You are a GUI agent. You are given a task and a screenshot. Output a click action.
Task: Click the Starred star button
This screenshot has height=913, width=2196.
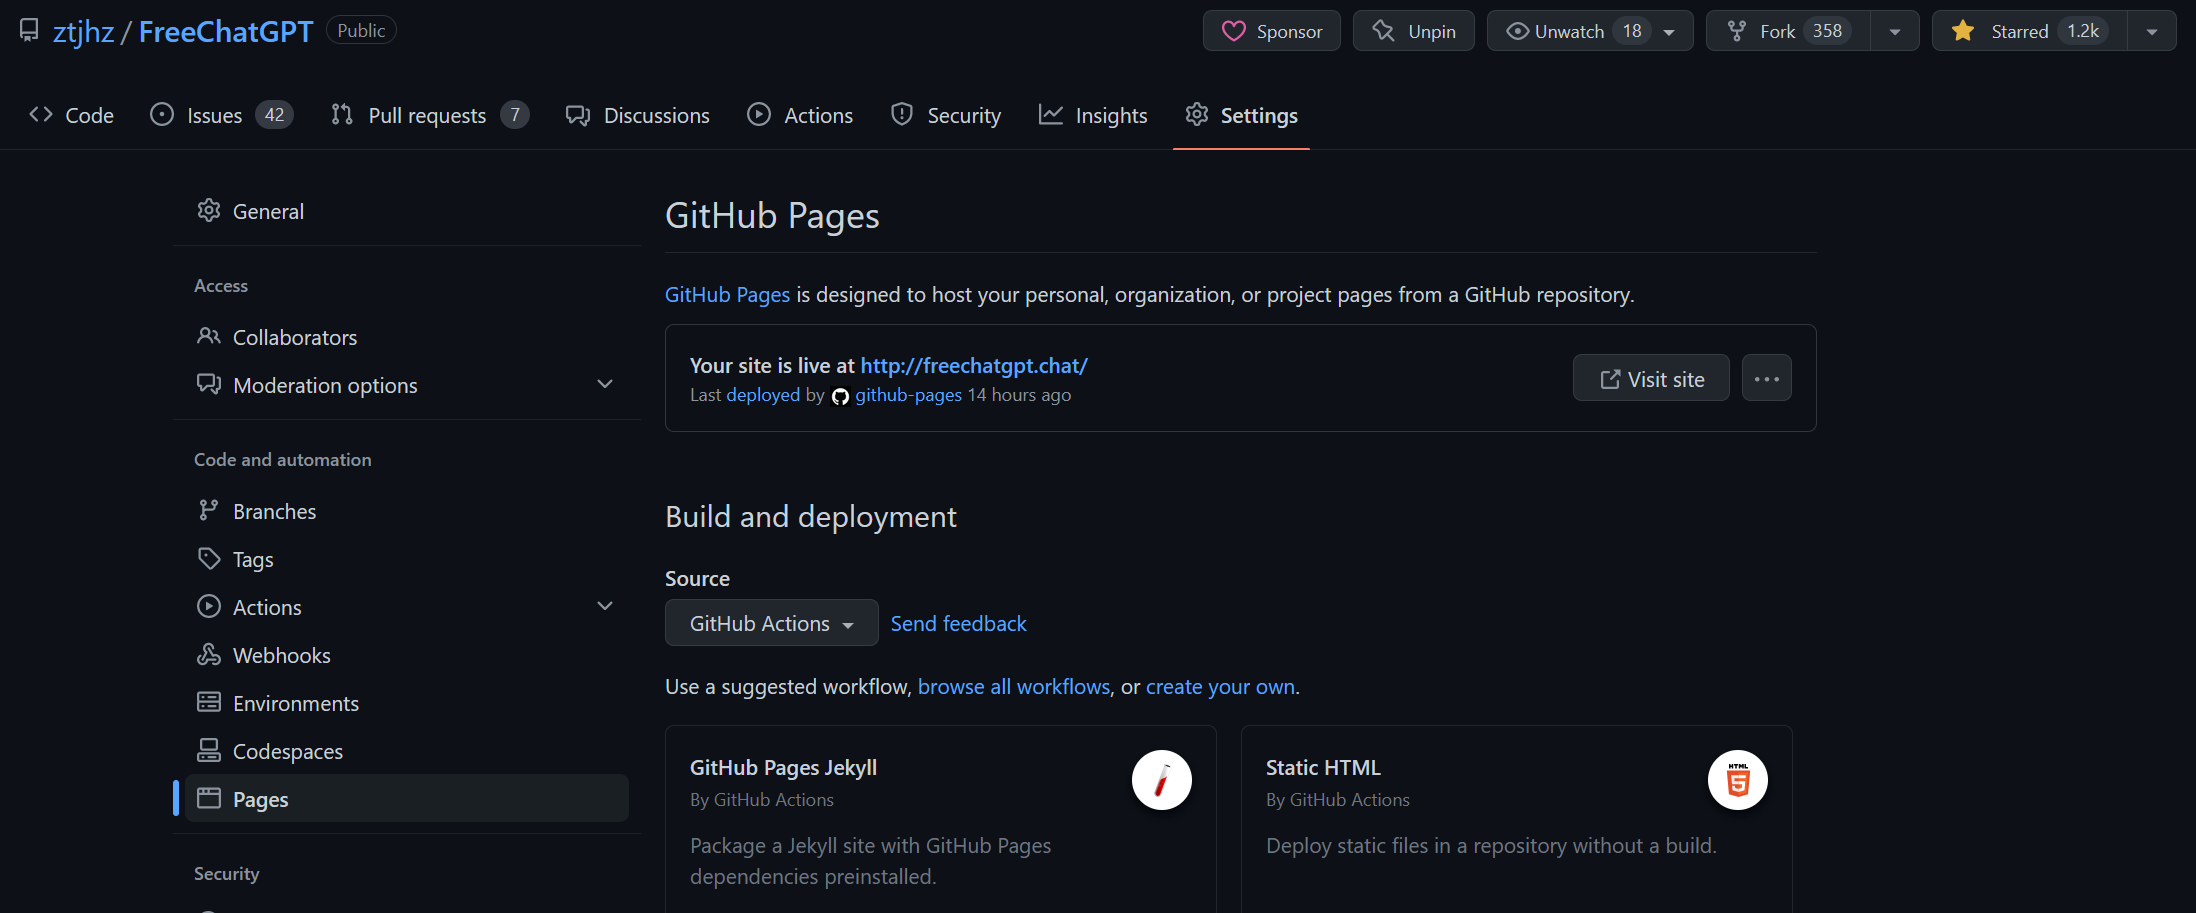coord(2030,31)
